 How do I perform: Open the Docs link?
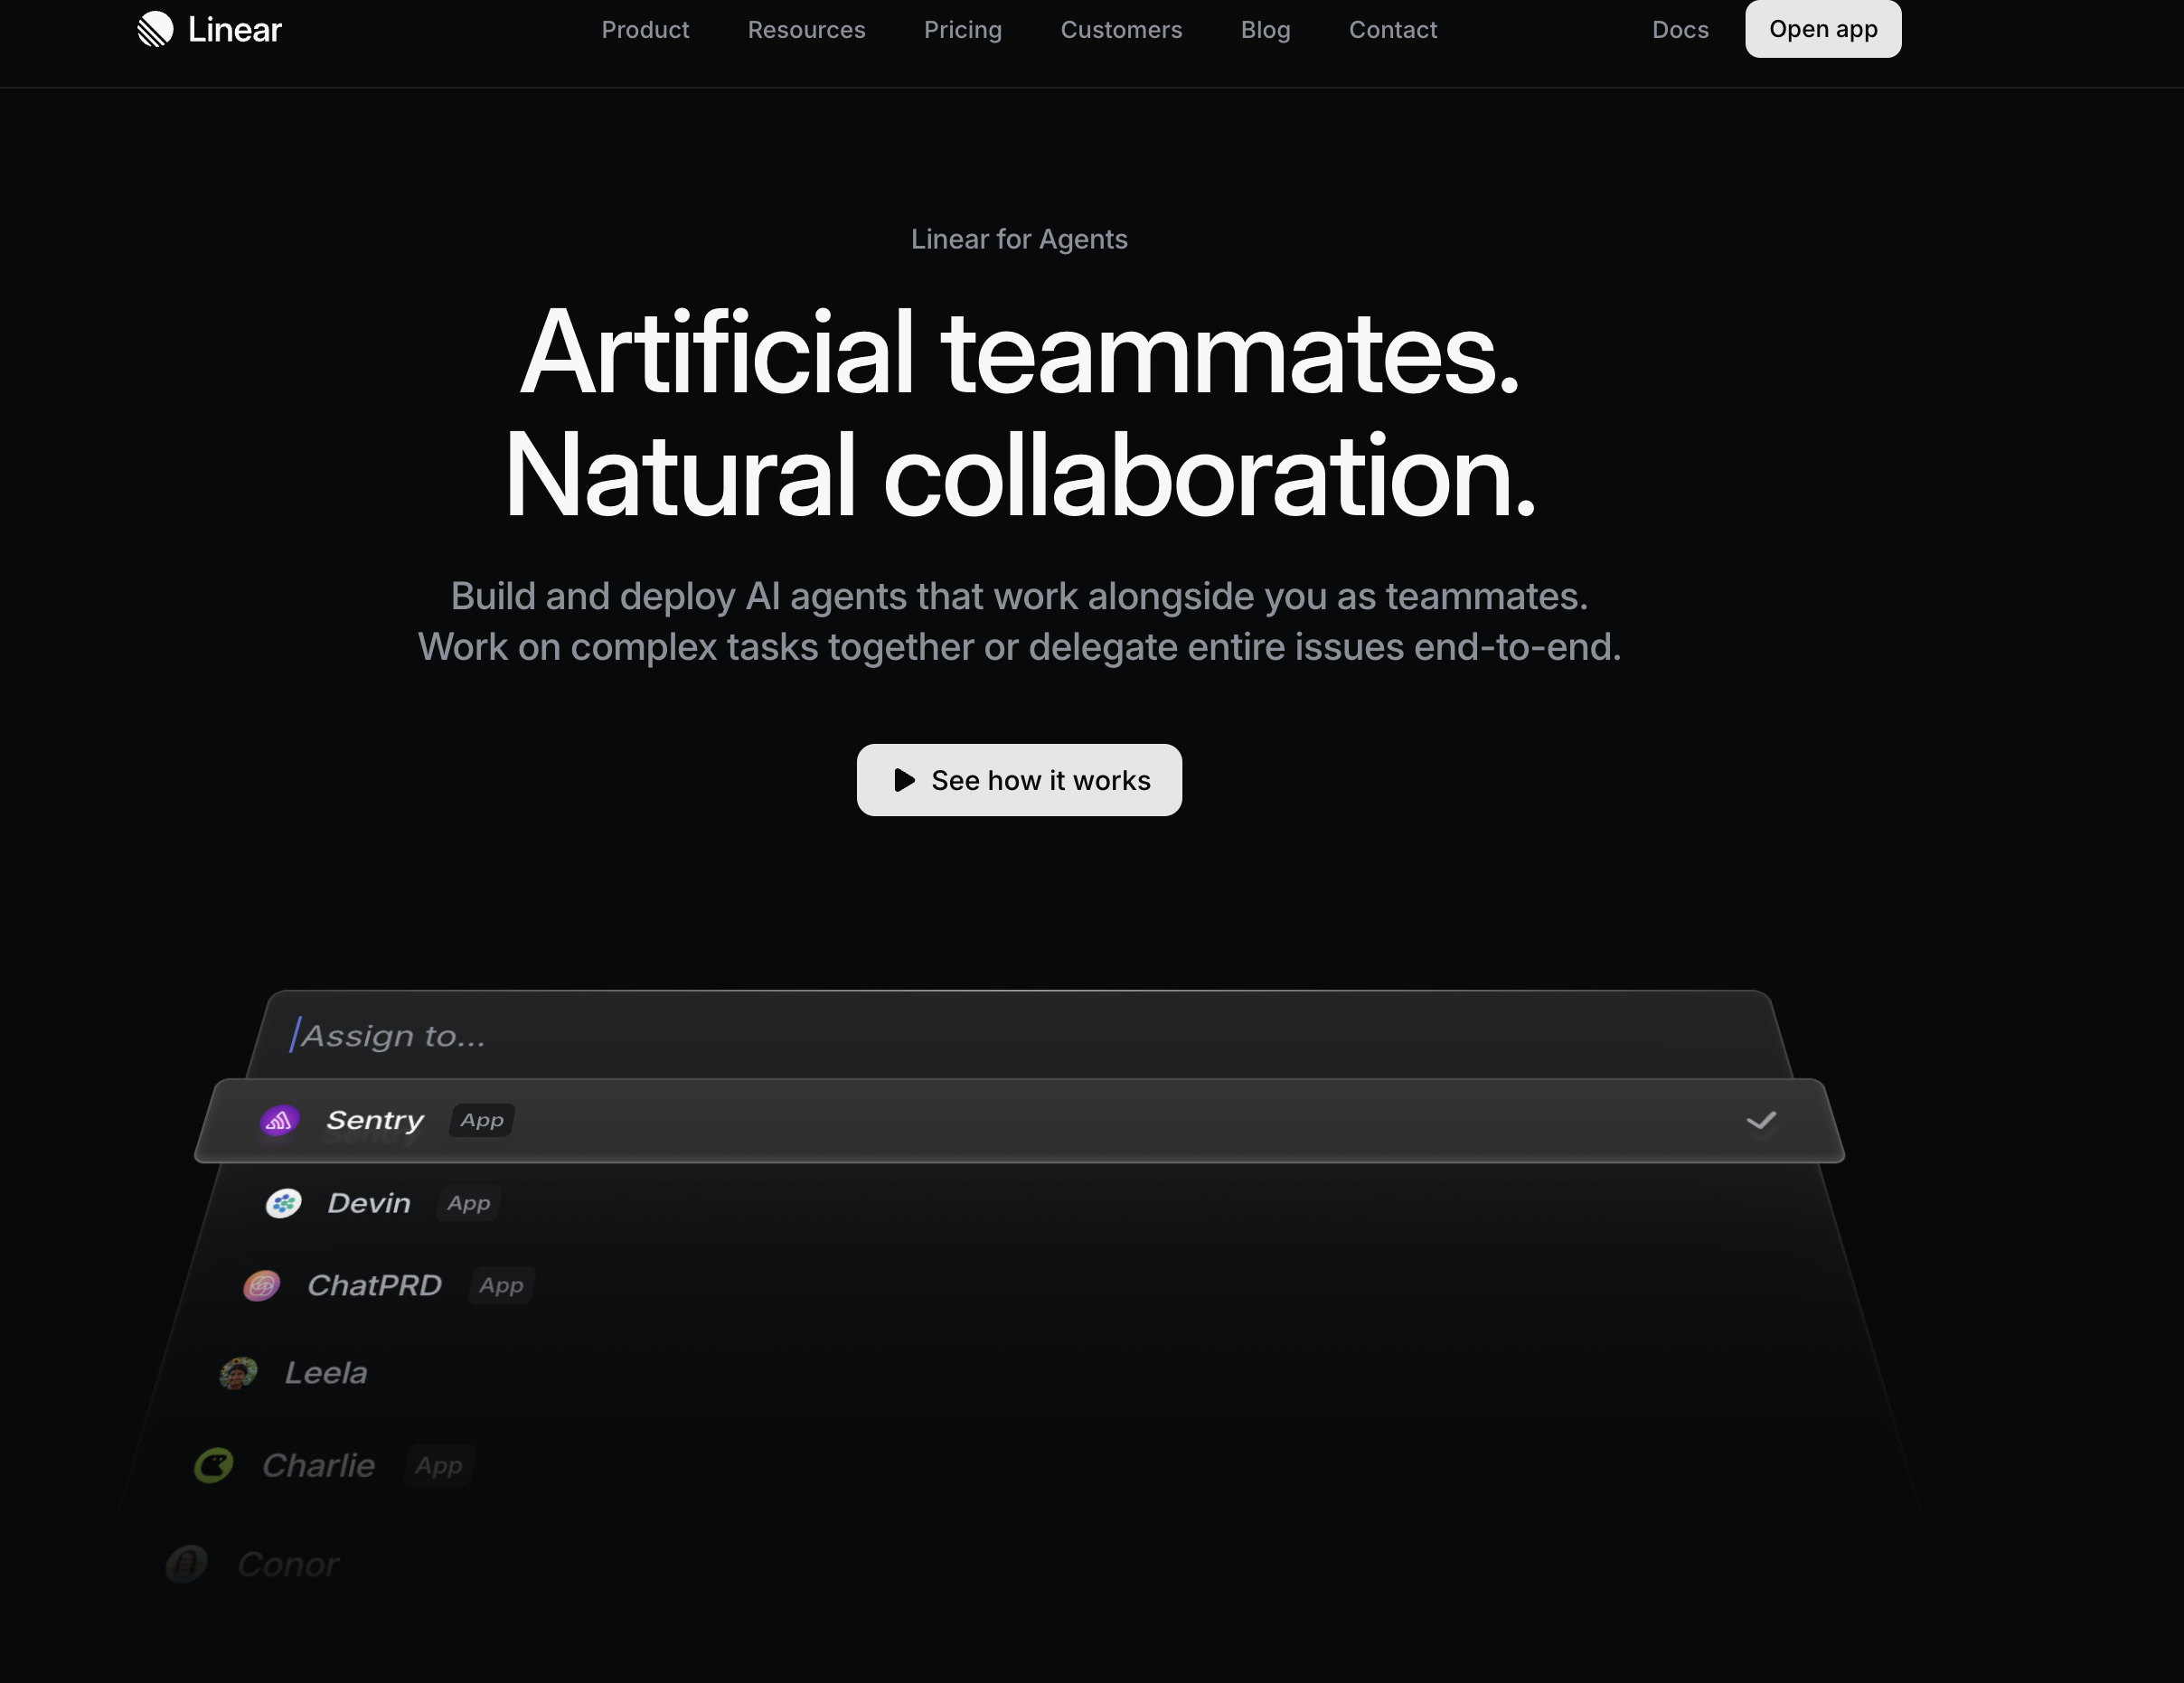(x=1680, y=30)
